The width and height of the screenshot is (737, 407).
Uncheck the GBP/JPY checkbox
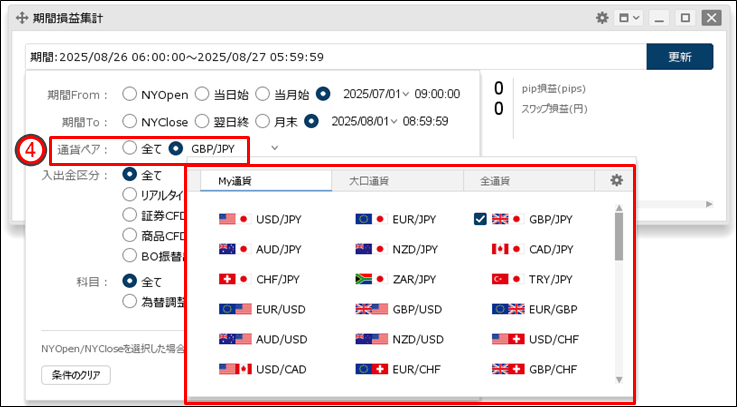tap(481, 218)
